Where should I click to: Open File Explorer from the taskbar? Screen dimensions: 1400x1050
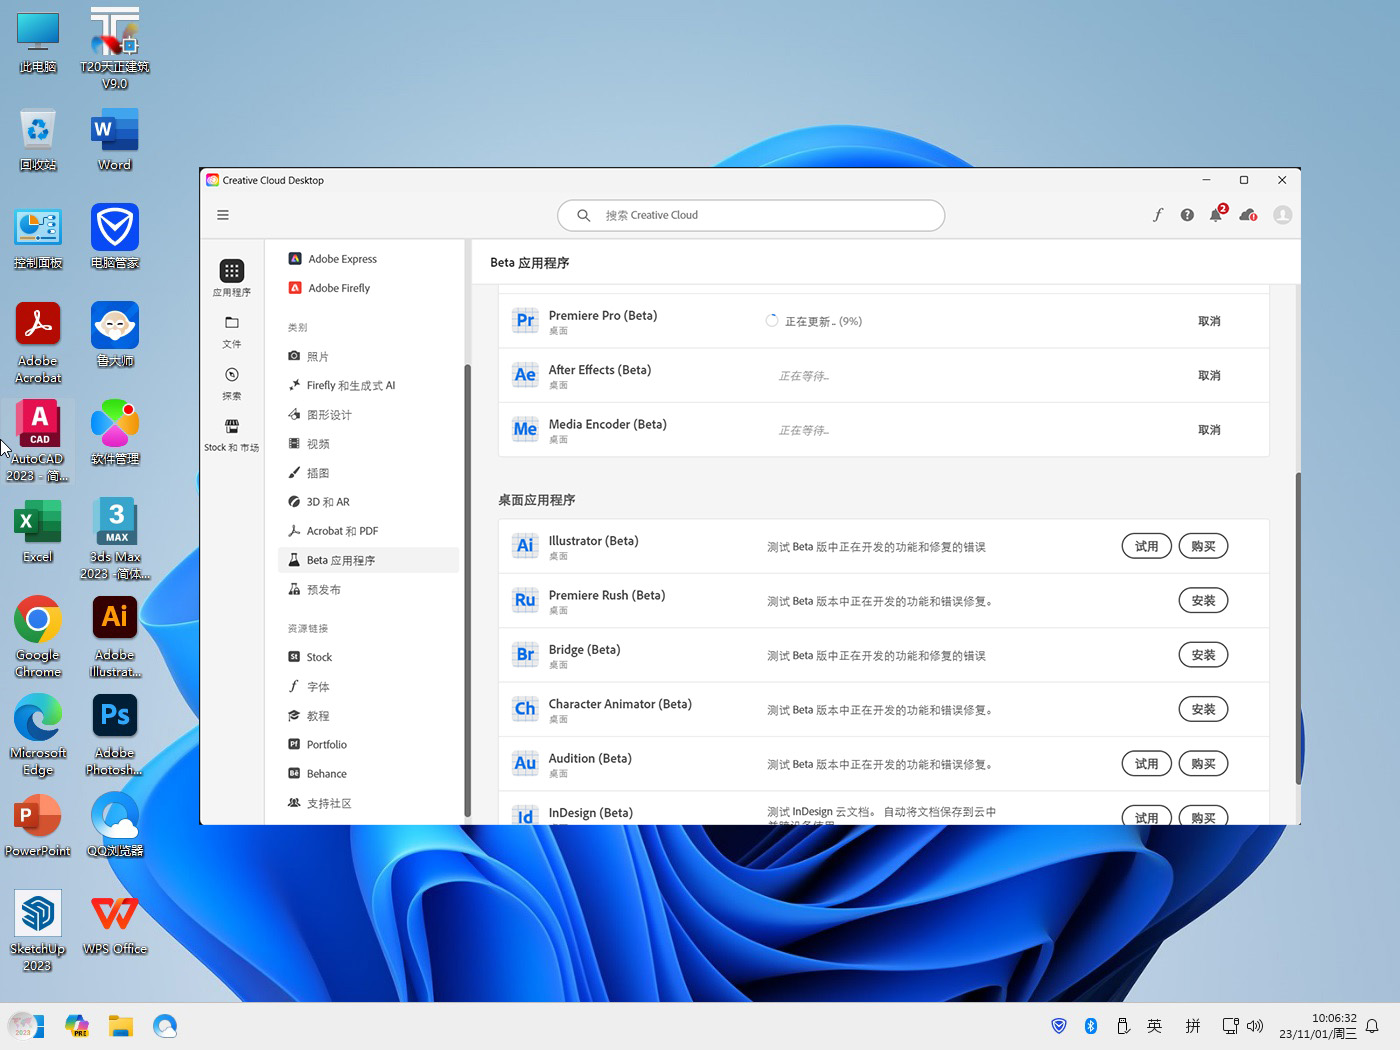click(x=121, y=1026)
